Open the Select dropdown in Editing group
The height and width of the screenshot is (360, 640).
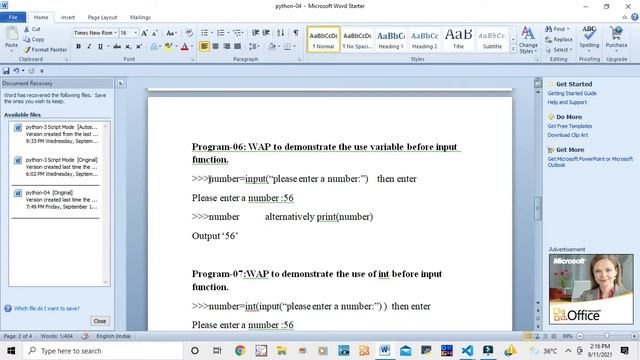coord(559,50)
